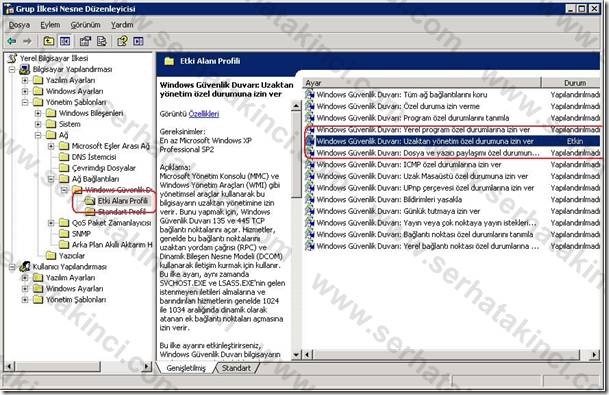This screenshot has width=609, height=395.
Task: Click the Kullanıcı Yapılandırması user icon
Action: 25,266
